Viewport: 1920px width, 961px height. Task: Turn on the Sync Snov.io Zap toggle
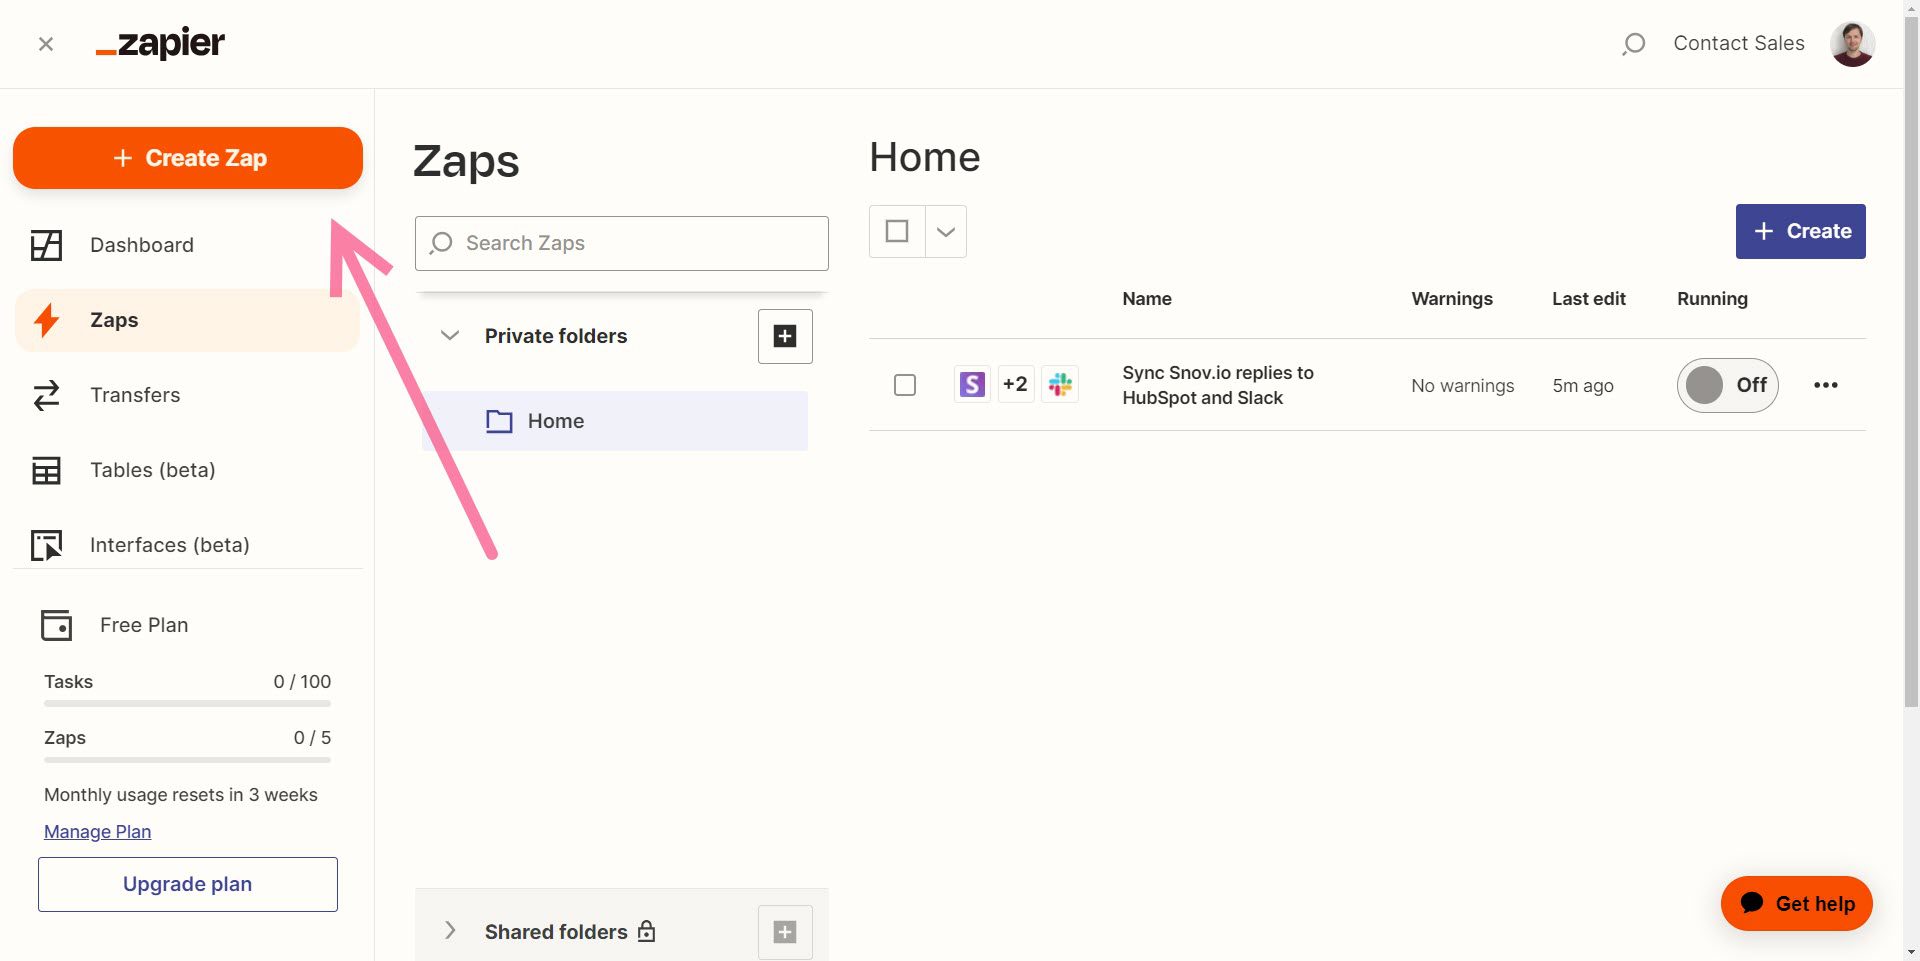pyautogui.click(x=1728, y=385)
